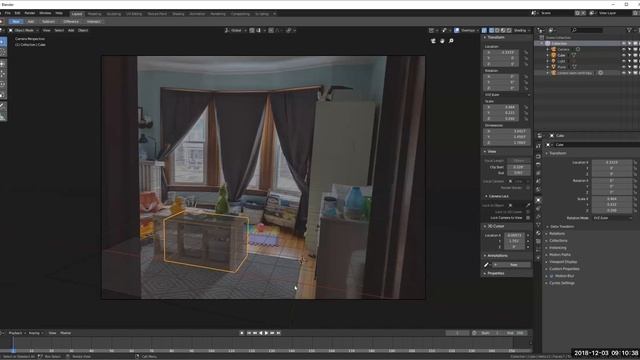Toggle the Render Border checkbox
The height and width of the screenshot is (360, 640).
528,188
